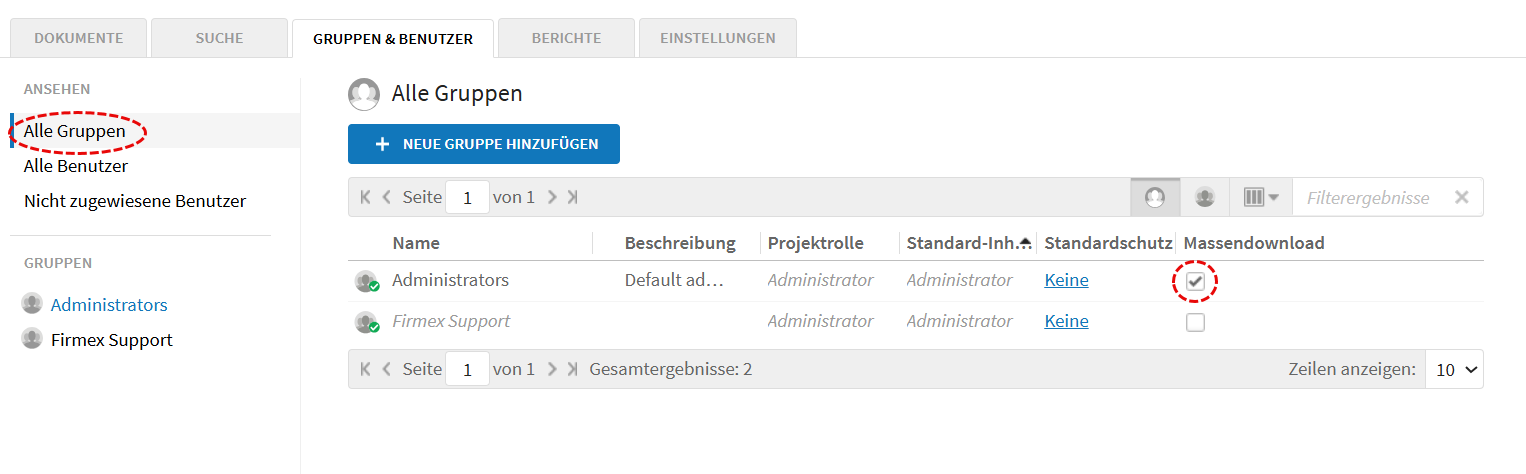The height and width of the screenshot is (474, 1526).
Task: Open Keine link in Administrators row
Action: pos(1066,280)
